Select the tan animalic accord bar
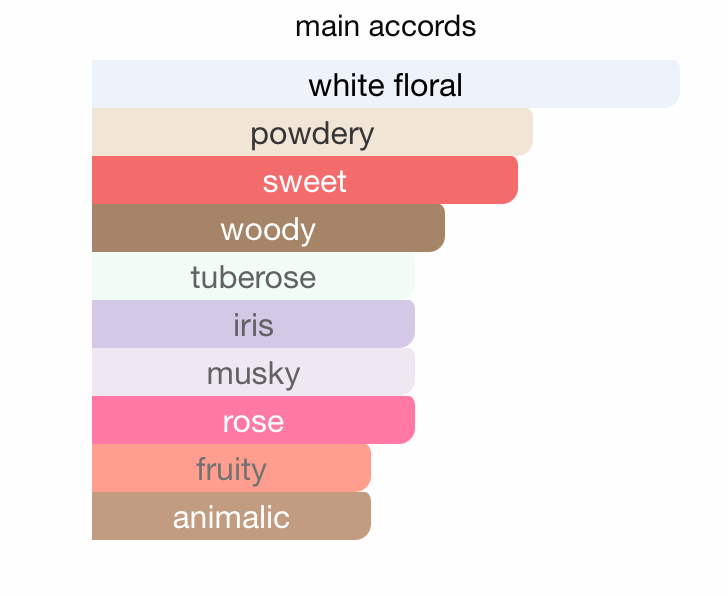Image resolution: width=728 pixels, height=596 pixels. point(231,516)
